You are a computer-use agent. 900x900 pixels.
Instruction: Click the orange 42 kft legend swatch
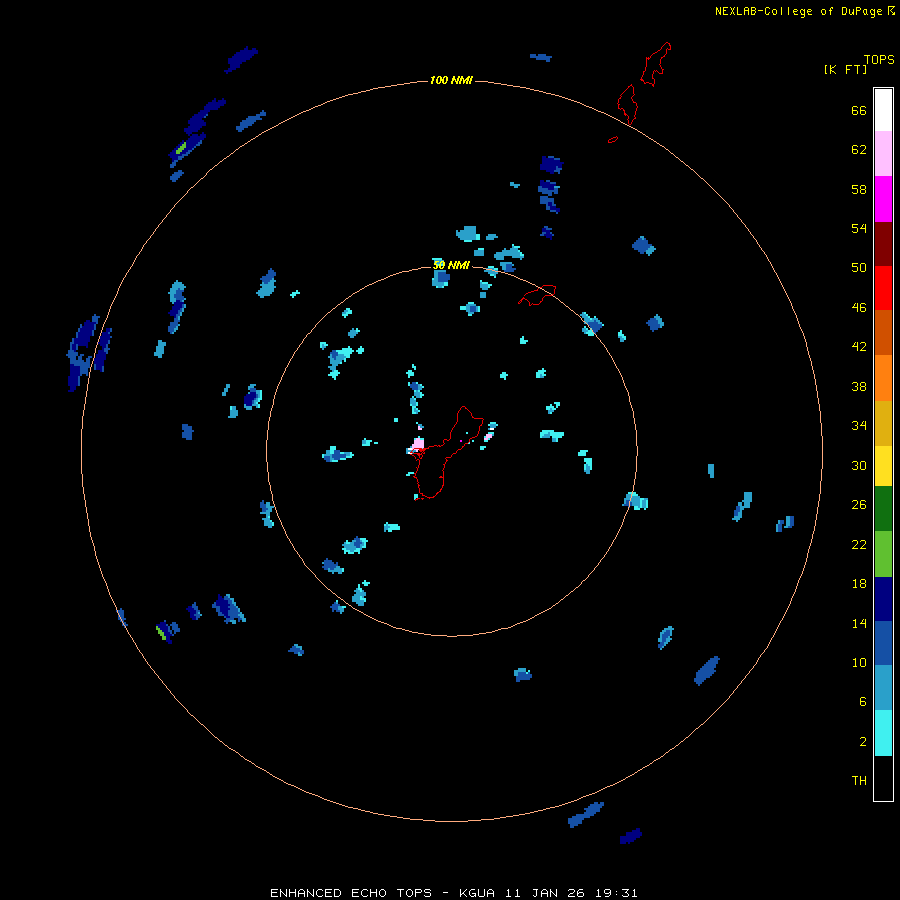coord(883,377)
